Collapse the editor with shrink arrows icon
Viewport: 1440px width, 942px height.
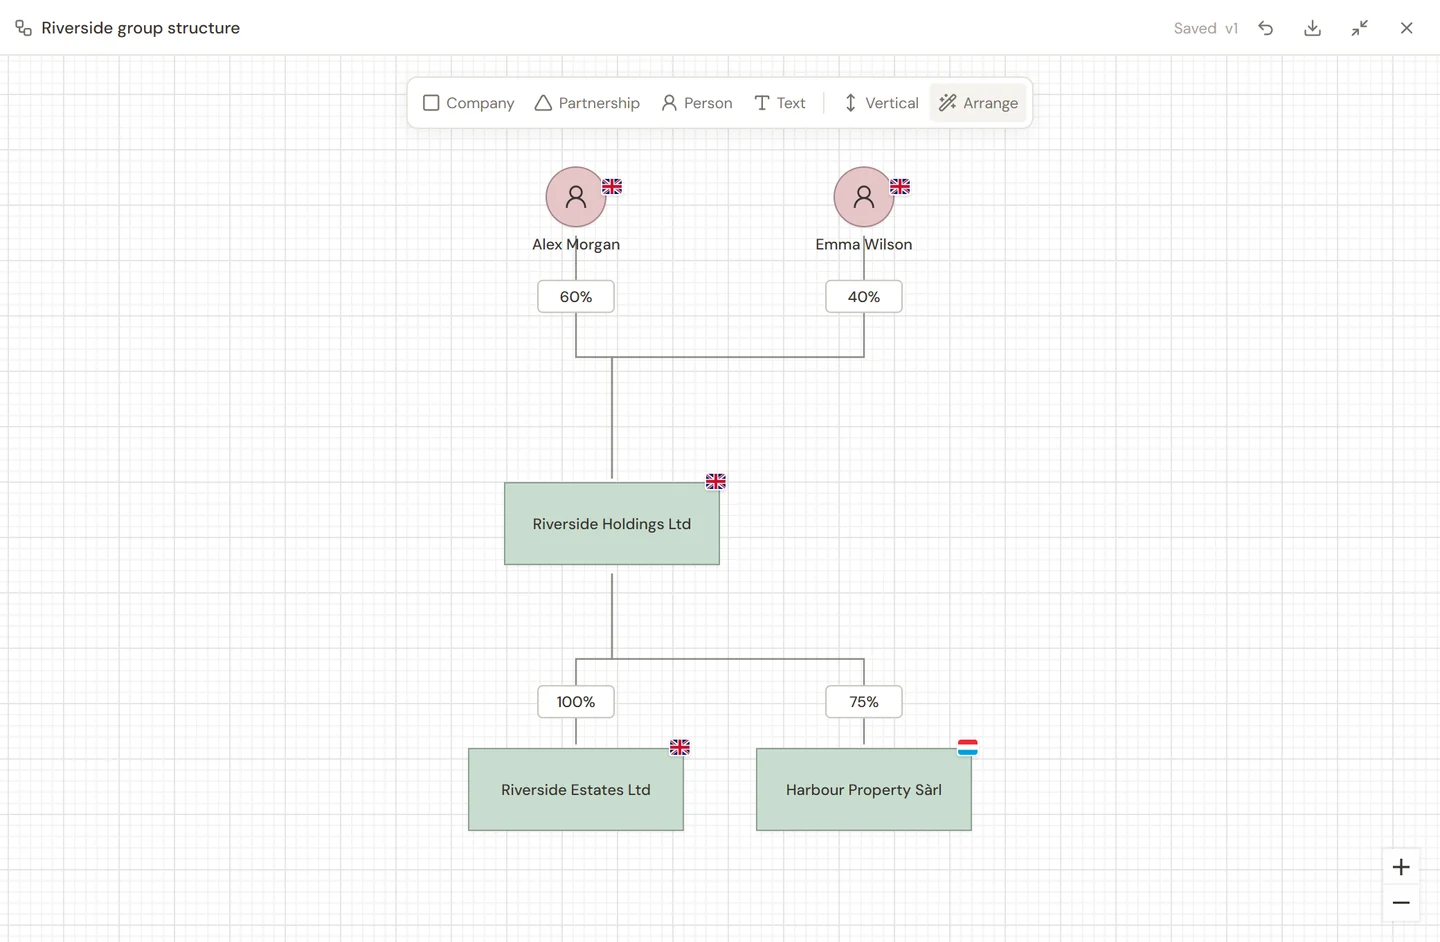pos(1360,28)
